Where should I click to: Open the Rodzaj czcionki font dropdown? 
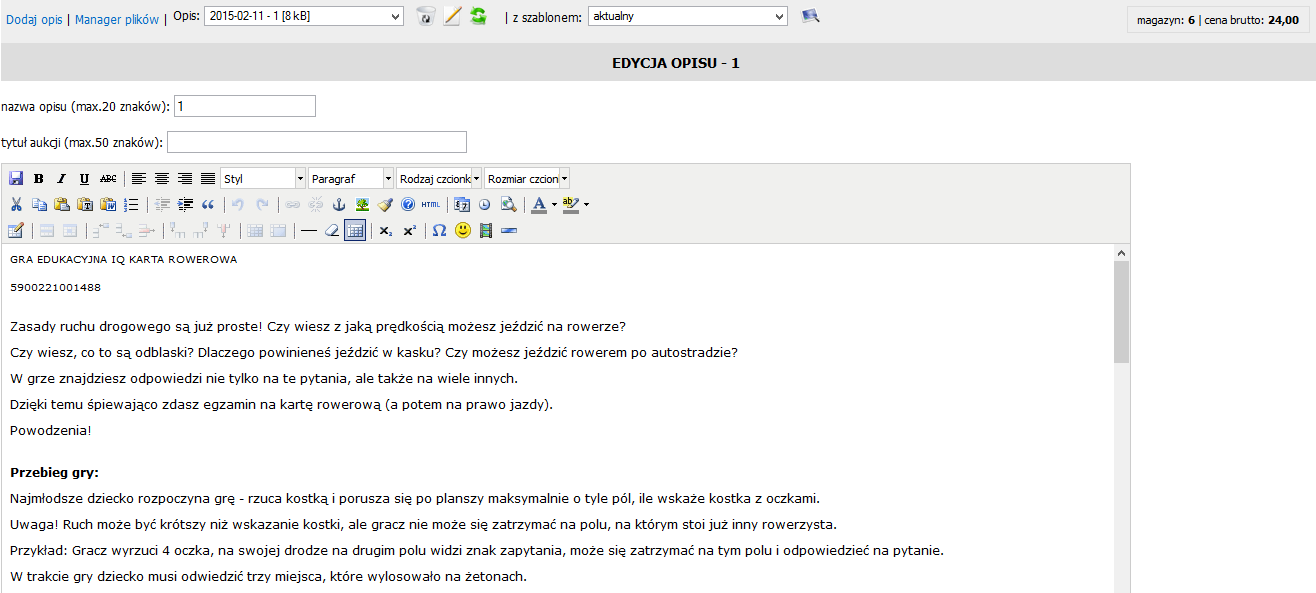click(x=439, y=179)
